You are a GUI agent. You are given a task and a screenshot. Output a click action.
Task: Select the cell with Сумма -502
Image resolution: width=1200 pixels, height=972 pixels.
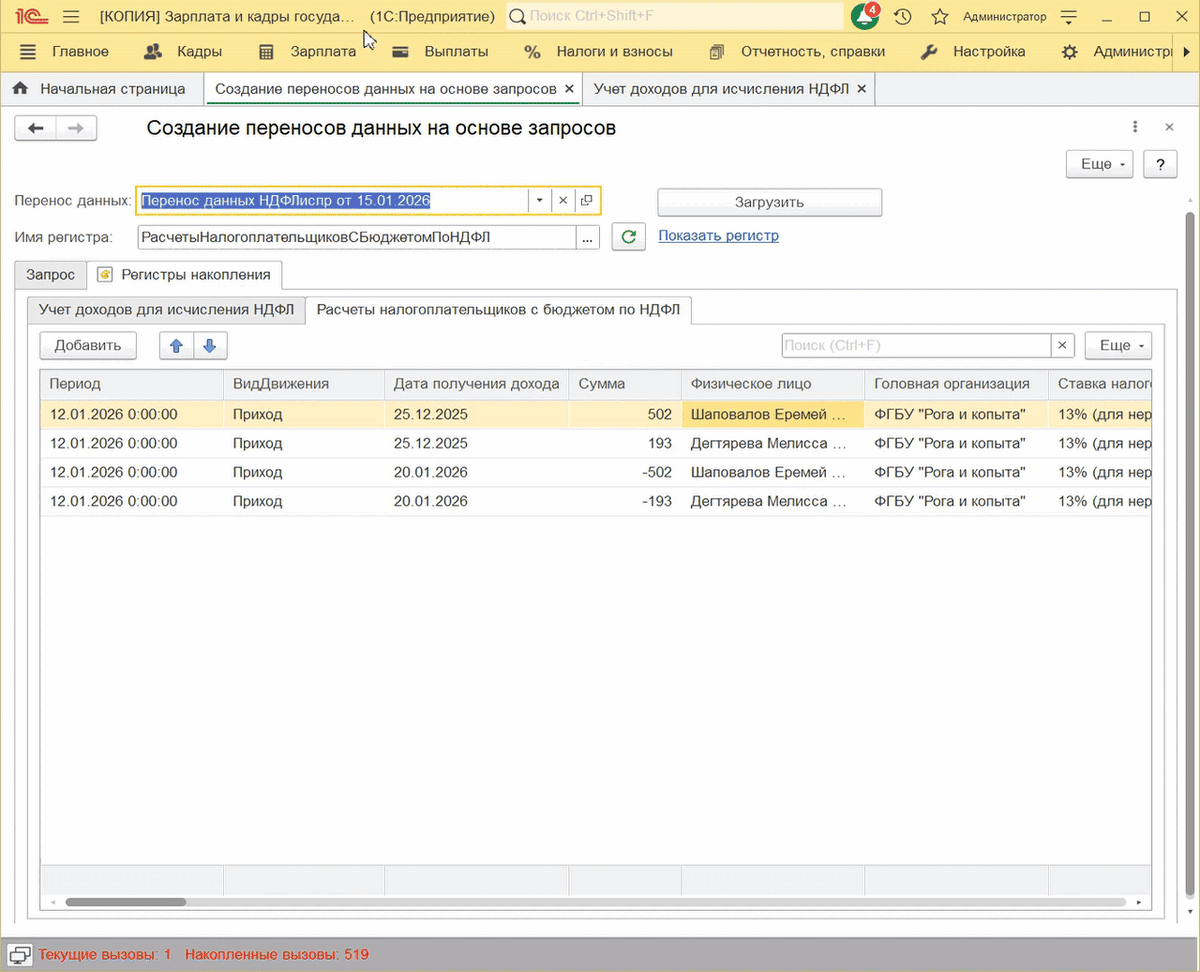[625, 472]
